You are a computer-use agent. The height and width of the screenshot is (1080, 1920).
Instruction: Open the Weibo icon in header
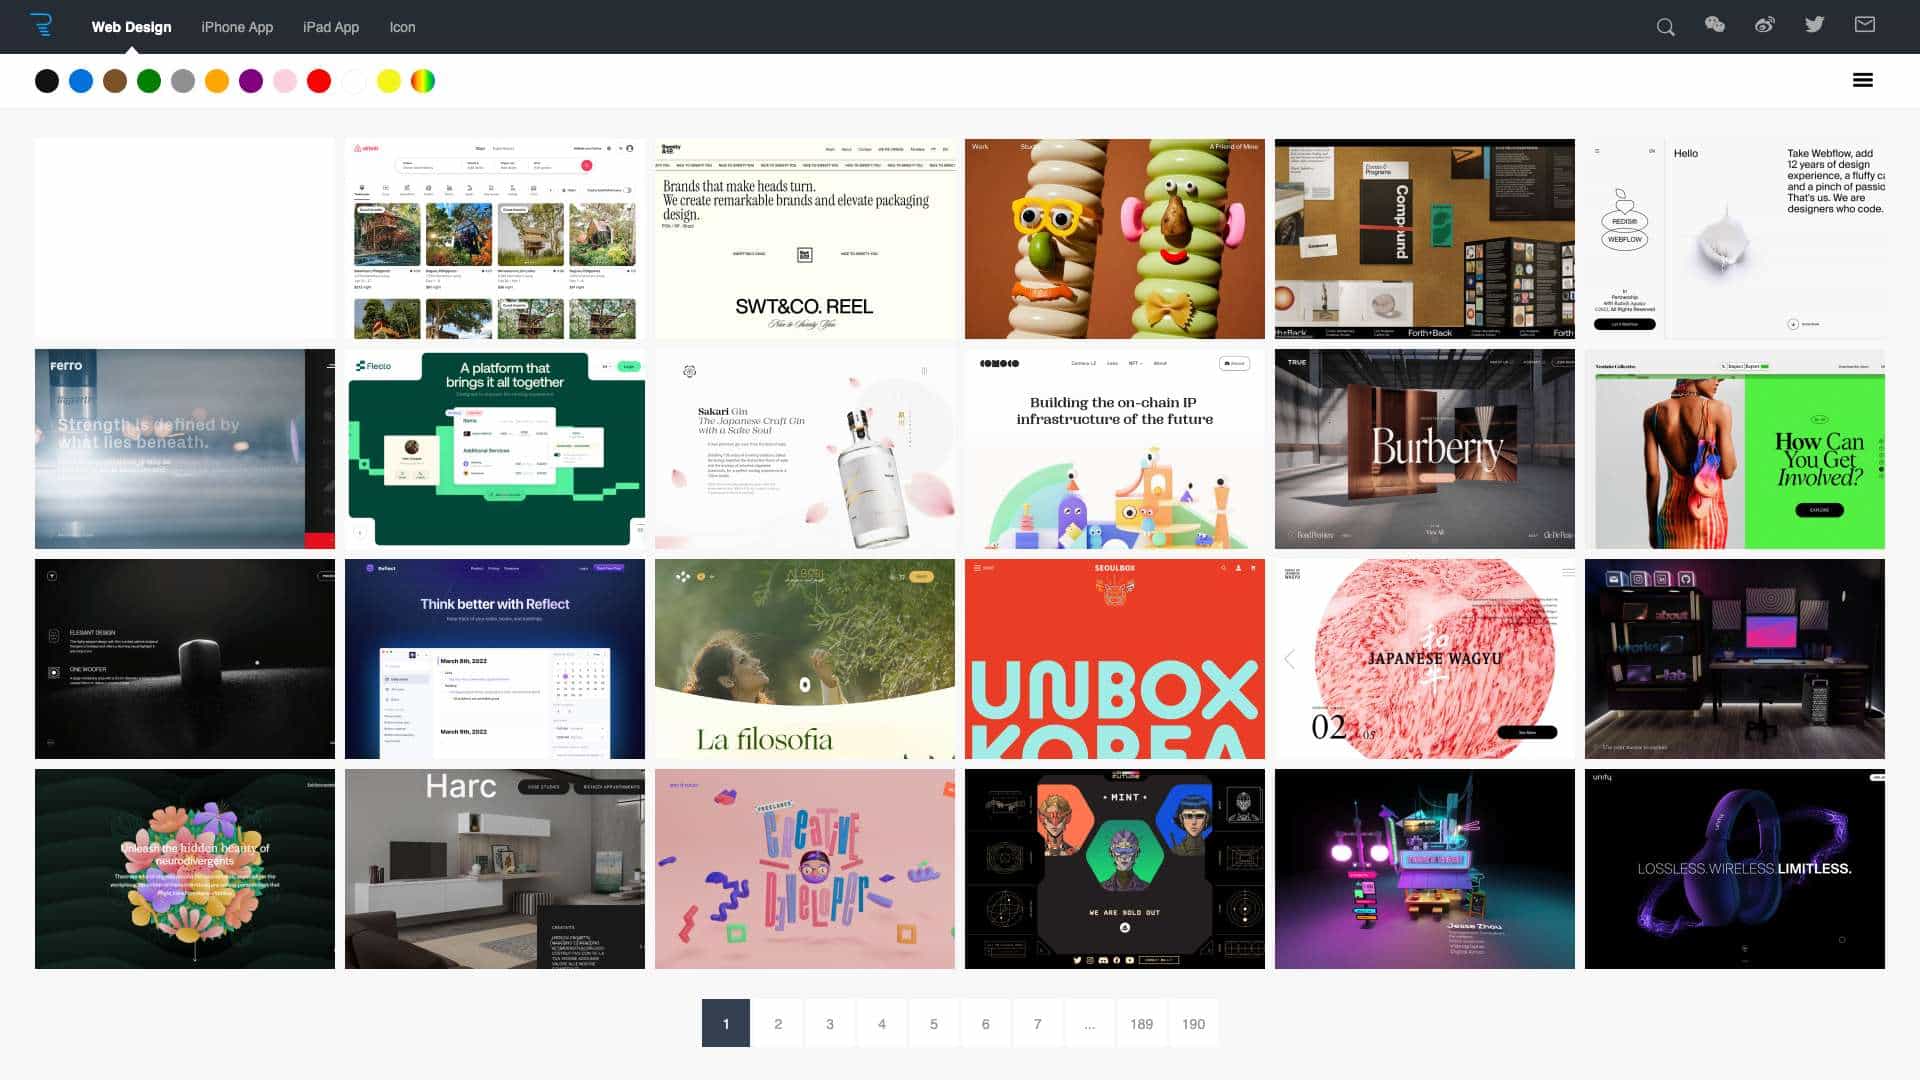pyautogui.click(x=1765, y=25)
